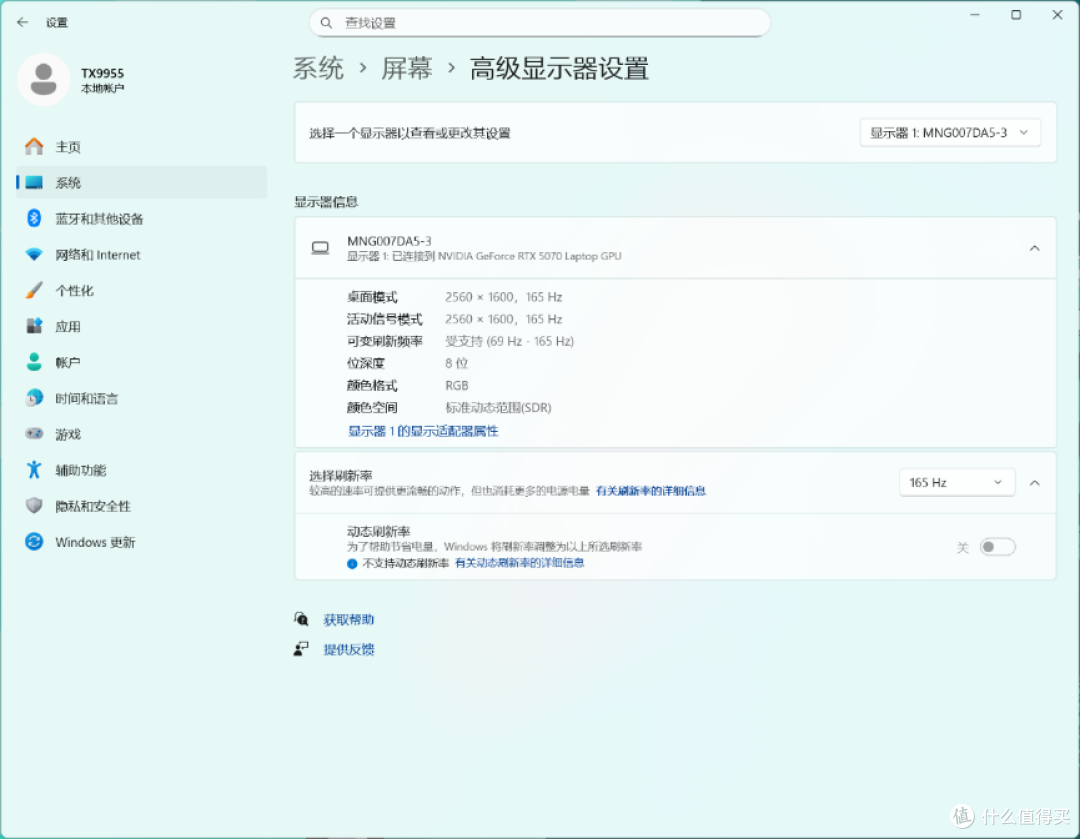
Task: Open the TX9955 account avatar
Action: [43, 80]
